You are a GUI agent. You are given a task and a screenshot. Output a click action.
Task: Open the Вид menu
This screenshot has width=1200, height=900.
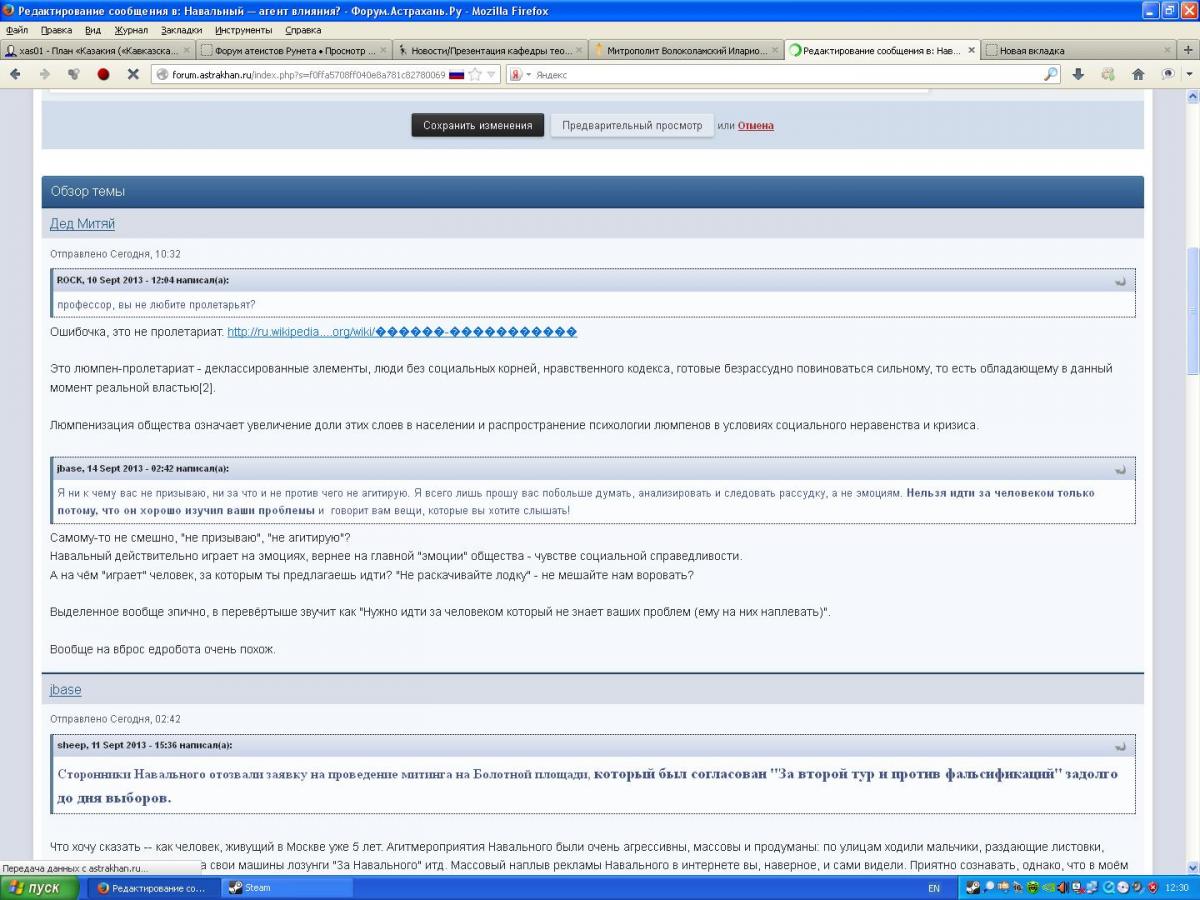point(93,30)
